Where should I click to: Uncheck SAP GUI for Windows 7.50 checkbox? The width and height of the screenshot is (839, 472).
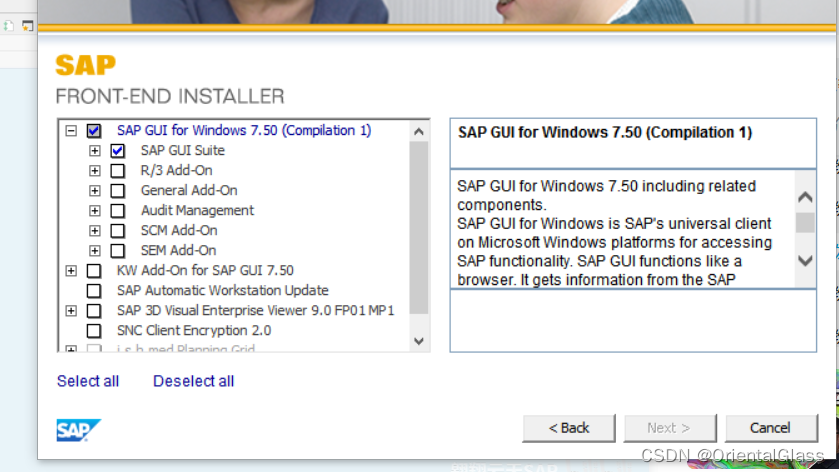point(94,131)
